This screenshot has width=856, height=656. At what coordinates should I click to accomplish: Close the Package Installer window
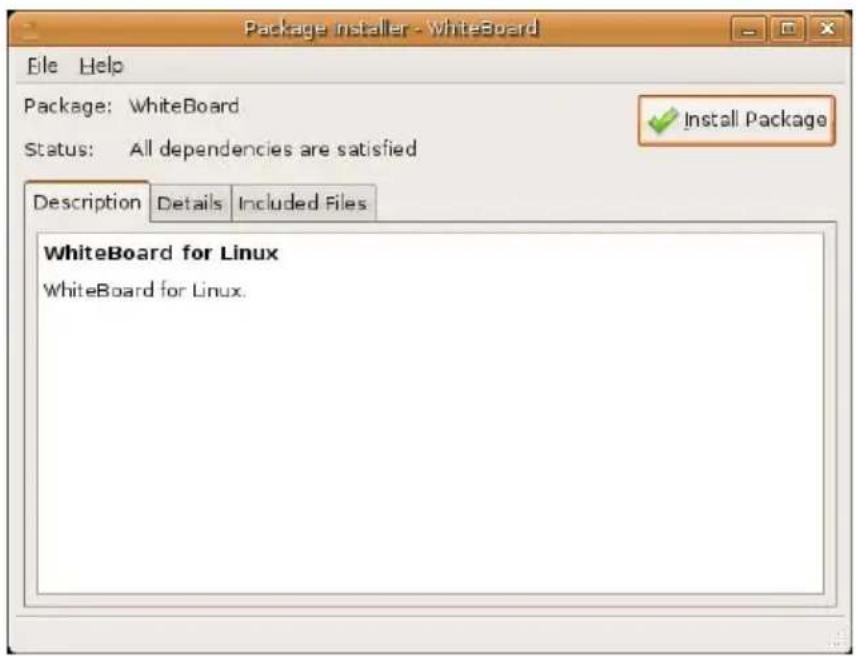click(827, 28)
